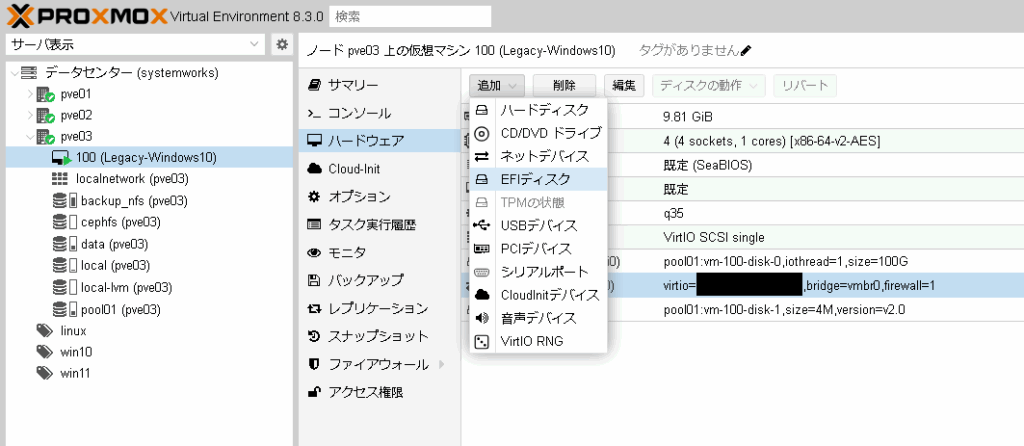The width and height of the screenshot is (1024, 446).
Task: Add 音声デバイス from the menu
Action: click(539, 318)
